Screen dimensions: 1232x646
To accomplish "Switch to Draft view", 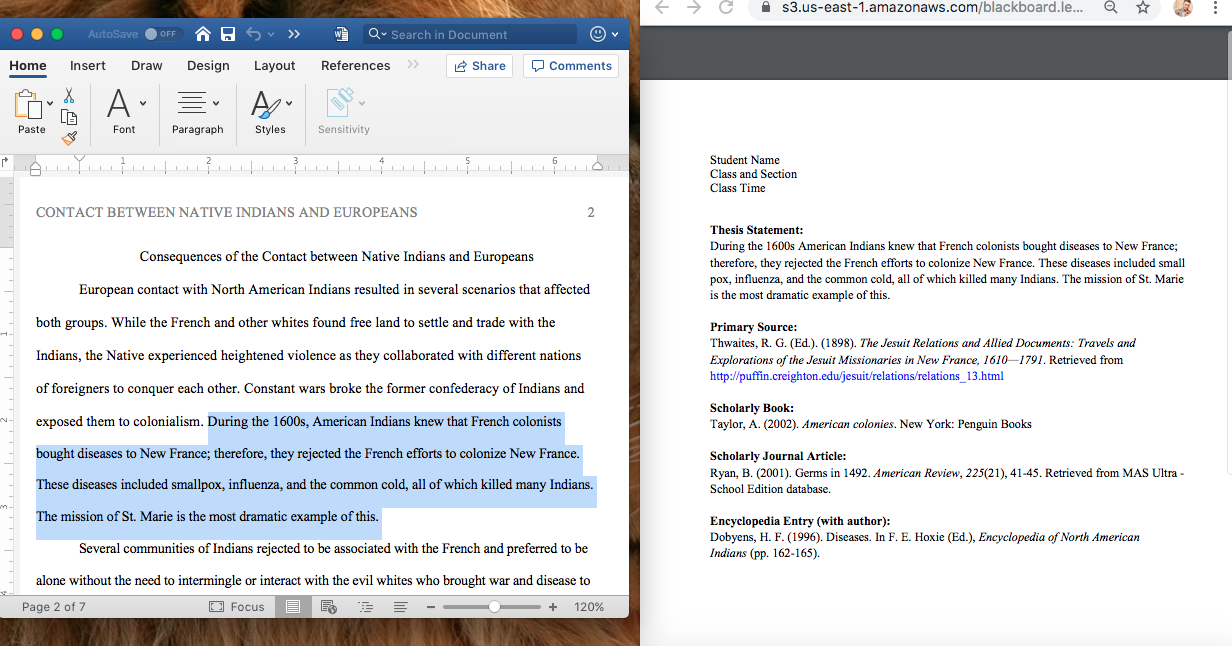I will pos(400,607).
